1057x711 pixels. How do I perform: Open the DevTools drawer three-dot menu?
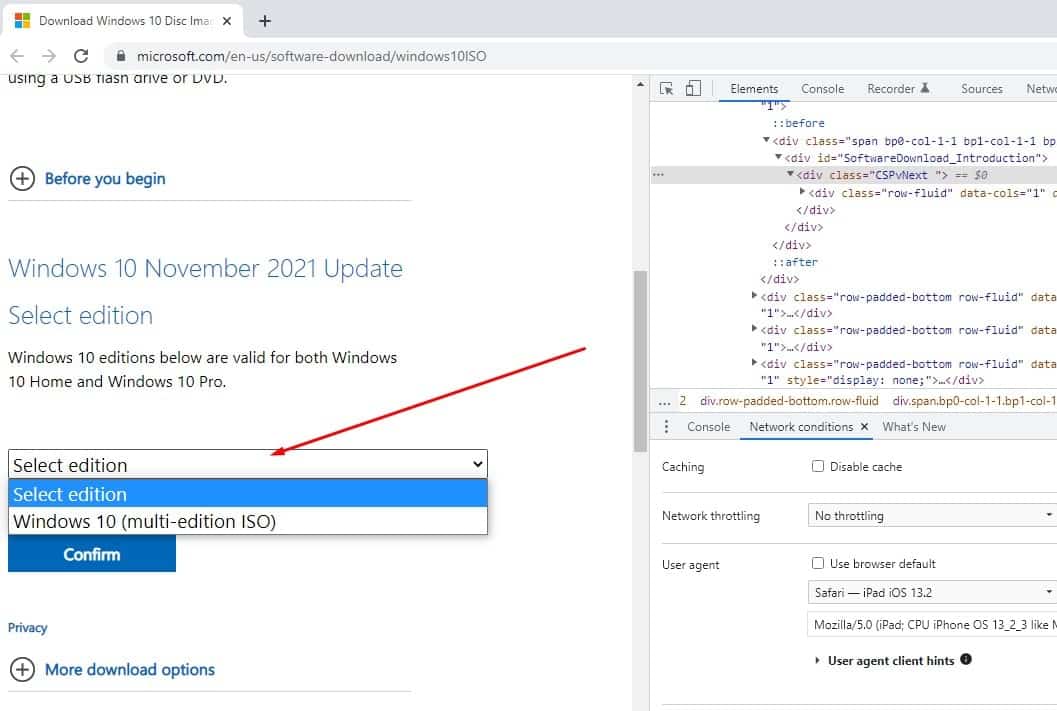667,427
